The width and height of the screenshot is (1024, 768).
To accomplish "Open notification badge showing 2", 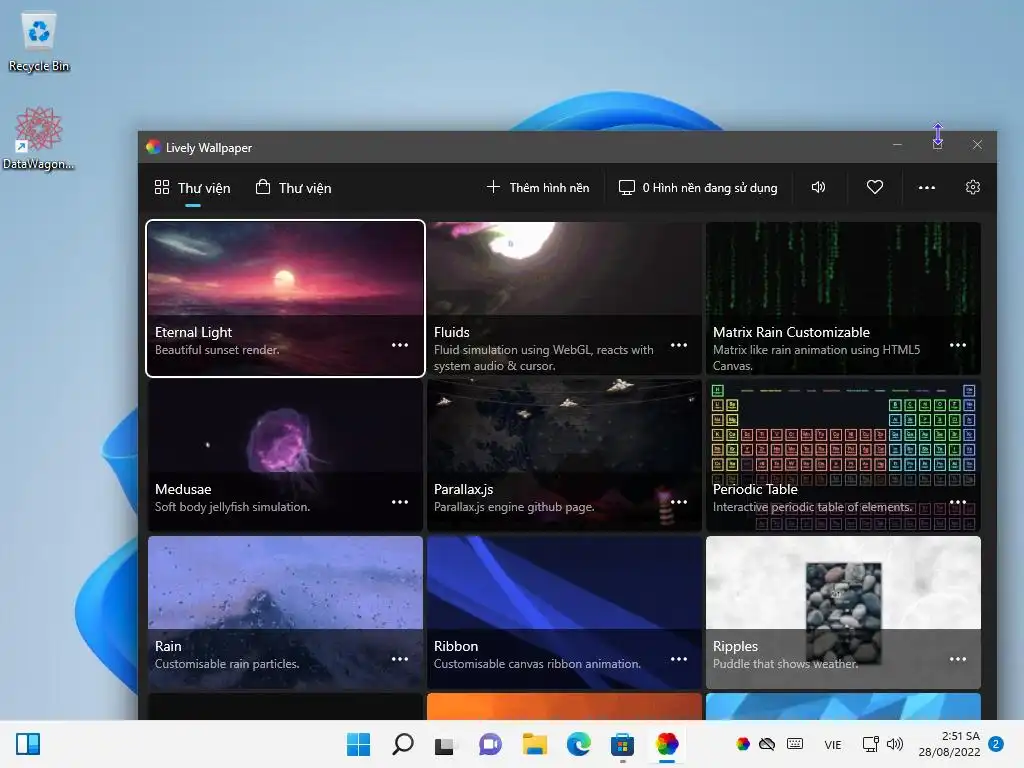I will 996,744.
